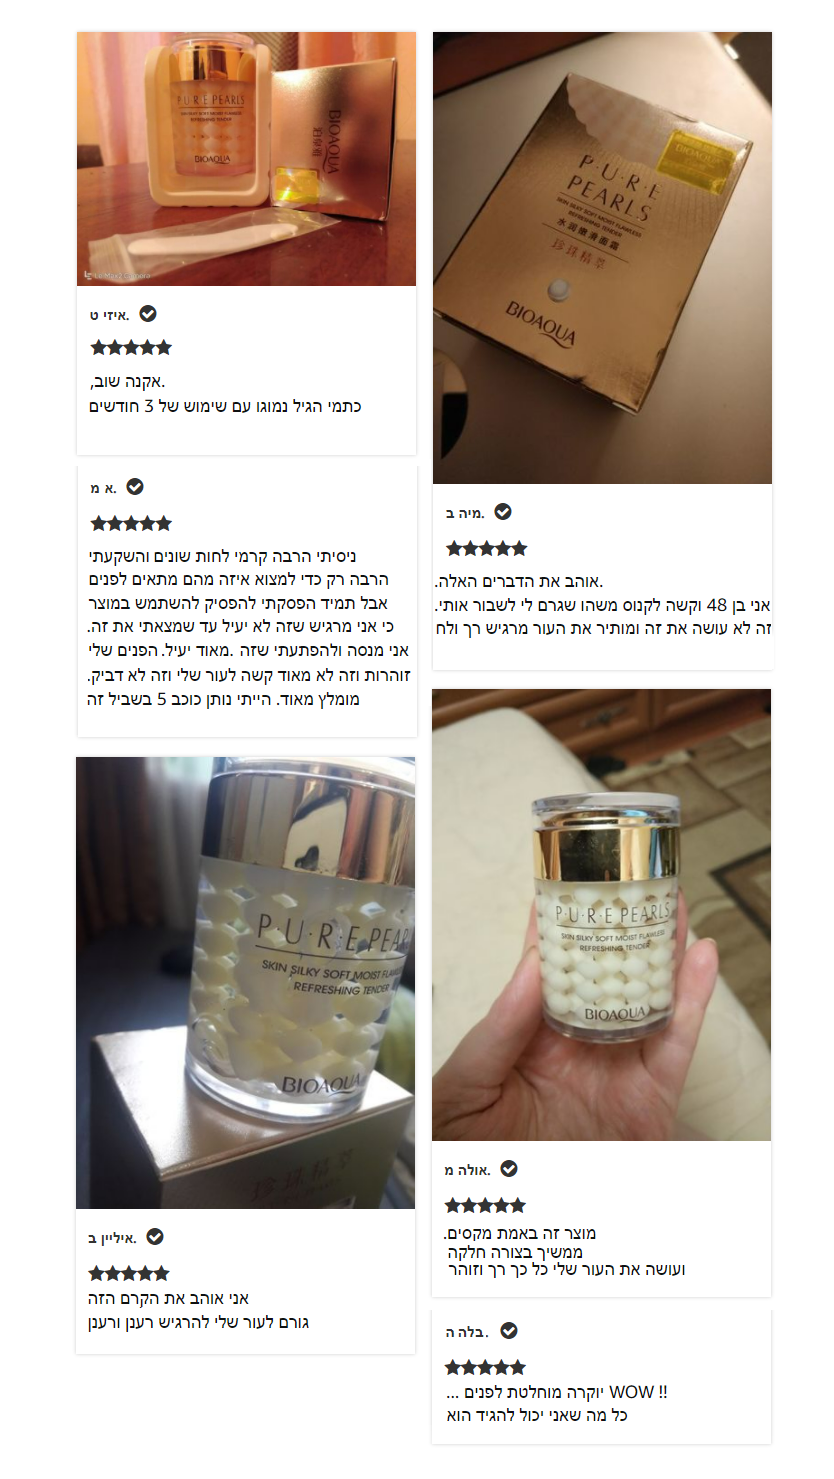834x1479 pixels.
Task: Click reviewer name אולה מ
Action: point(467,1170)
